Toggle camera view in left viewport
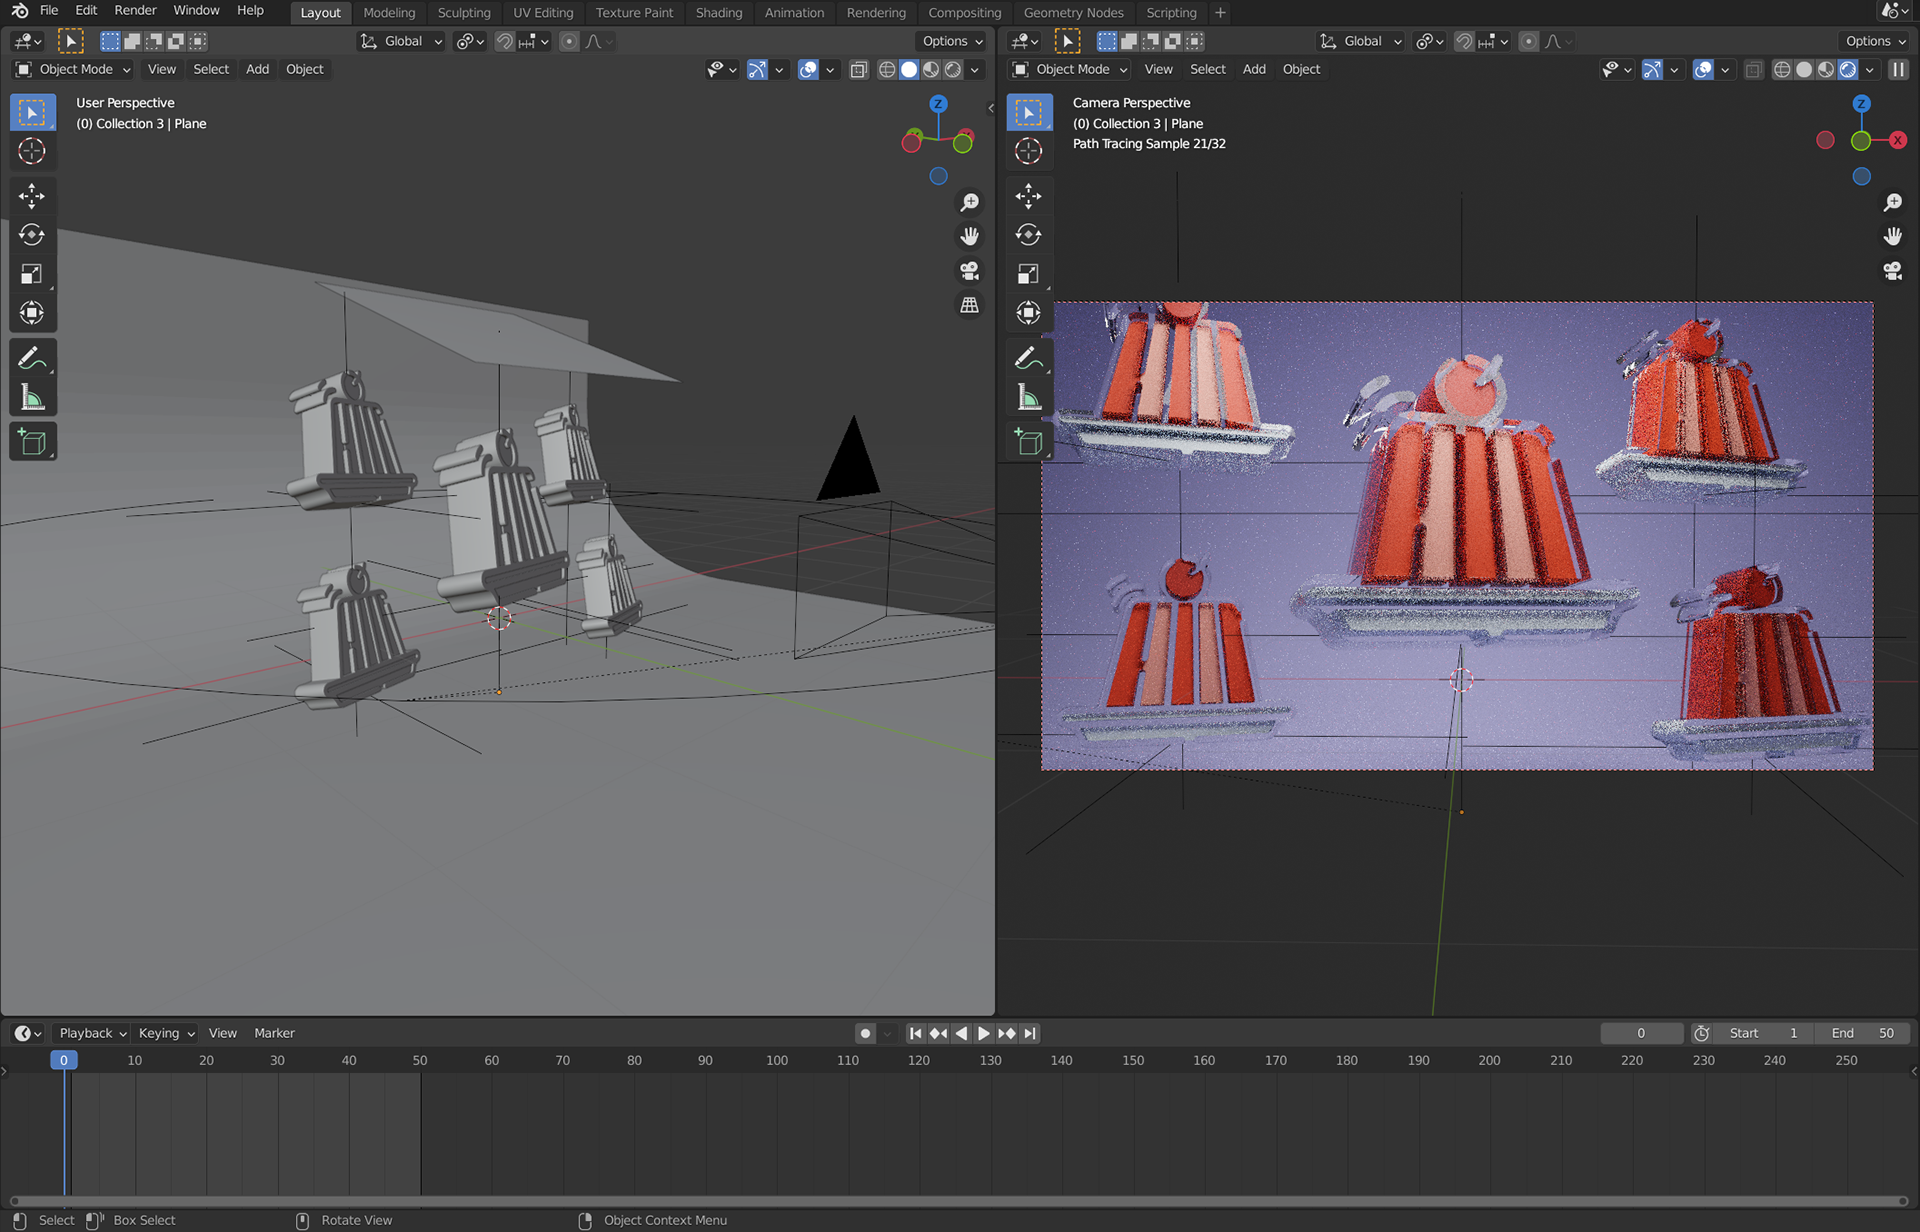This screenshot has height=1232, width=1920. [x=969, y=271]
